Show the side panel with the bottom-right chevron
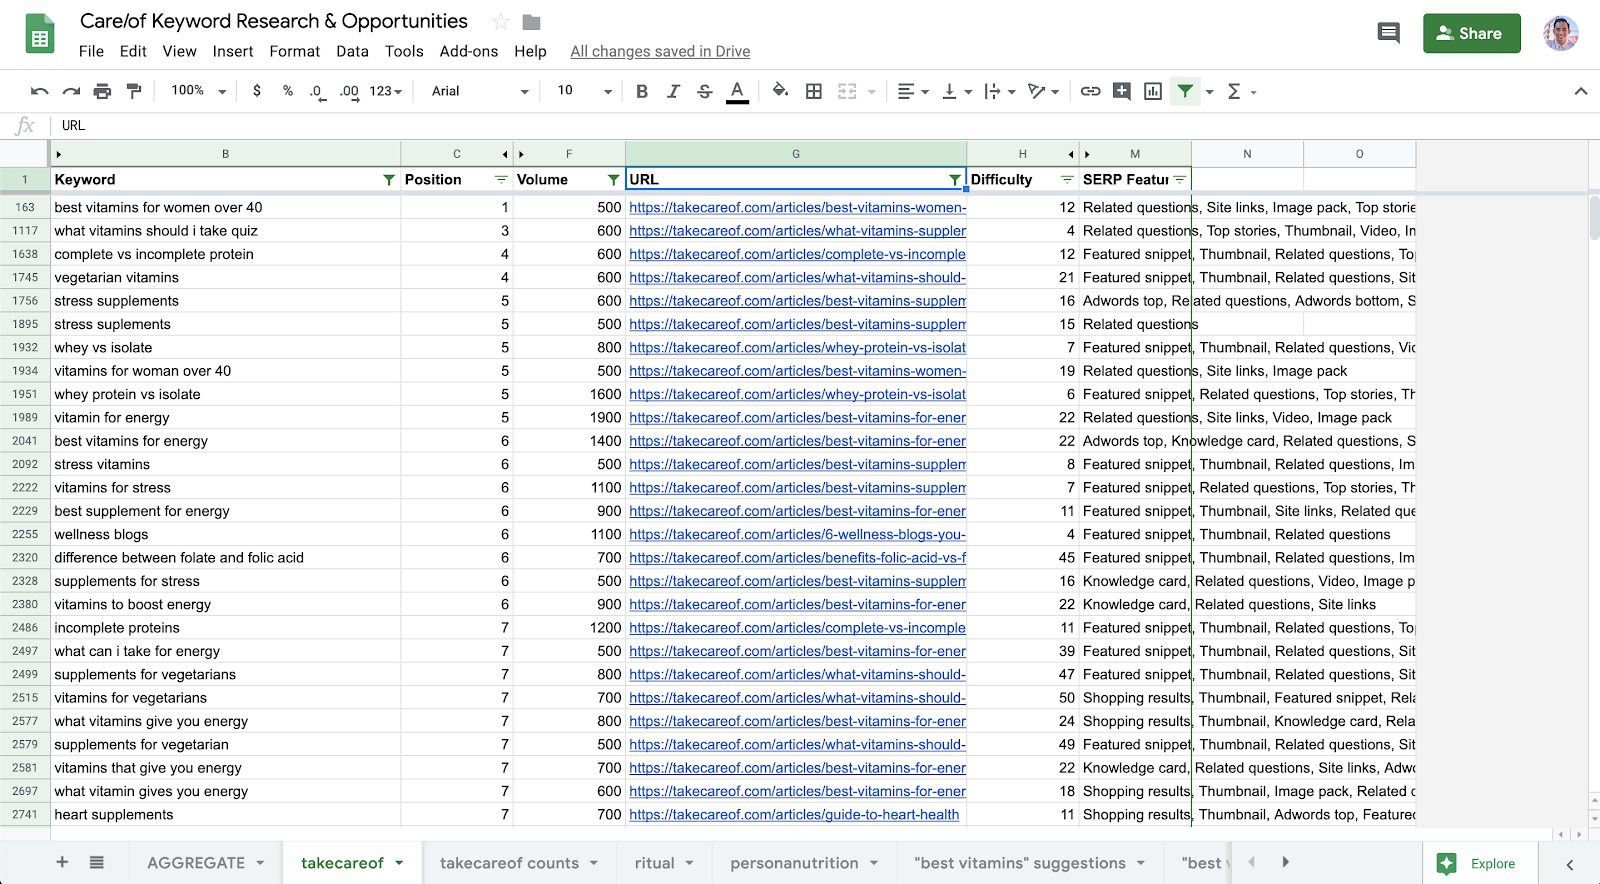 pos(1570,865)
